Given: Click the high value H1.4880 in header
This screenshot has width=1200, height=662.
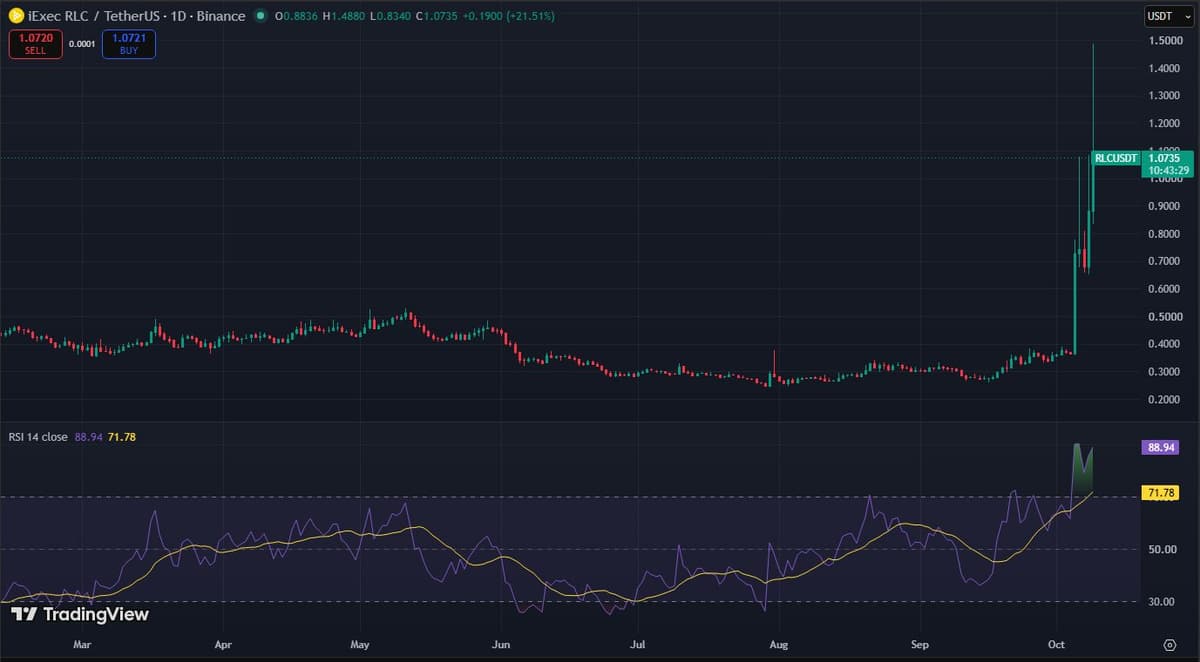Looking at the screenshot, I should click(344, 16).
